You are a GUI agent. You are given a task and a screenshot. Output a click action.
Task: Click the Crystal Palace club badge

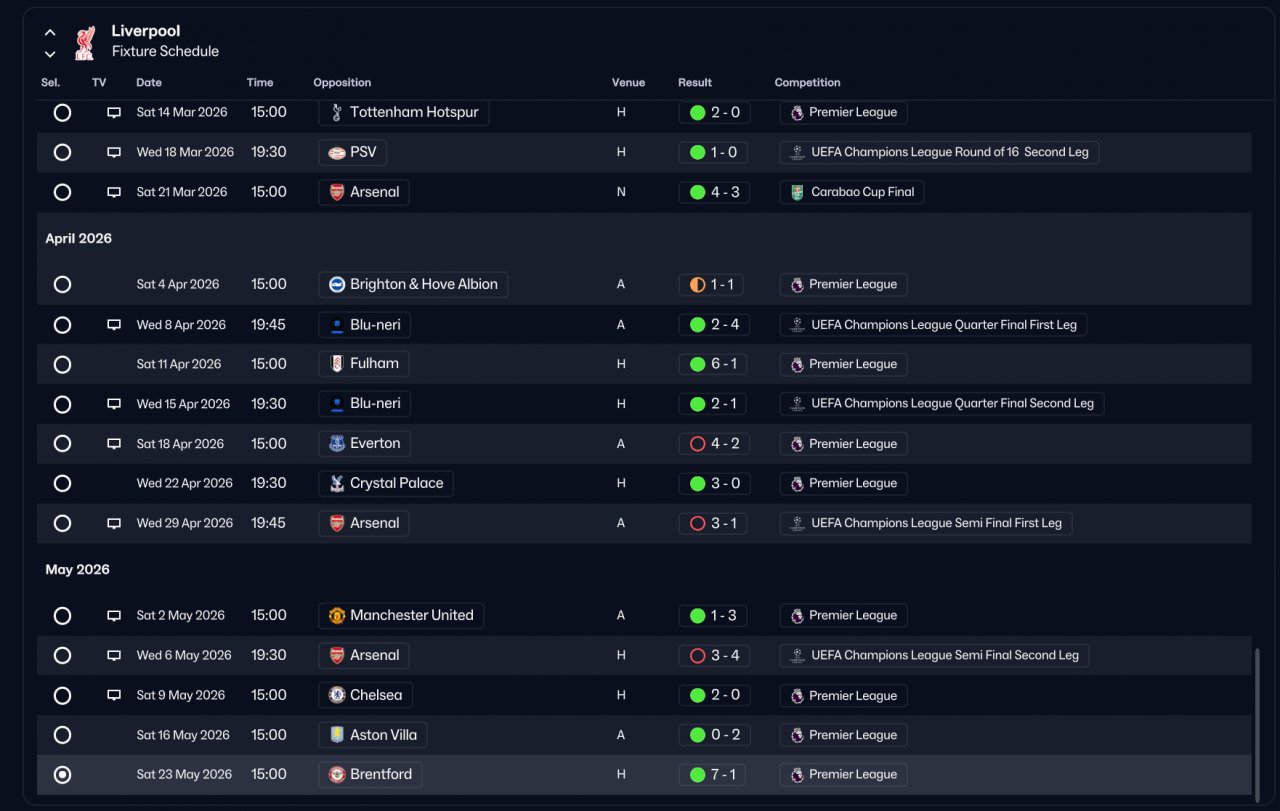337,484
